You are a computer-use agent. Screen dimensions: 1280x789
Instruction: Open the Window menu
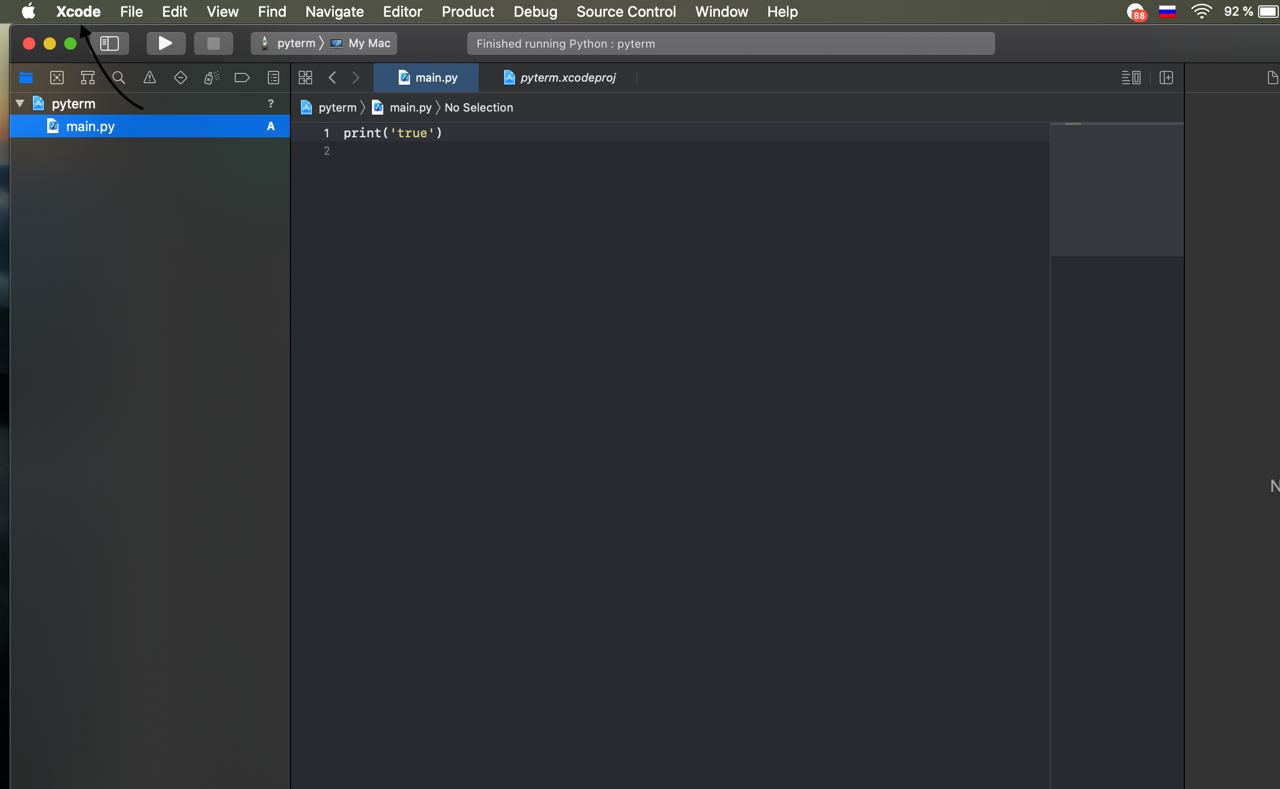[721, 11]
